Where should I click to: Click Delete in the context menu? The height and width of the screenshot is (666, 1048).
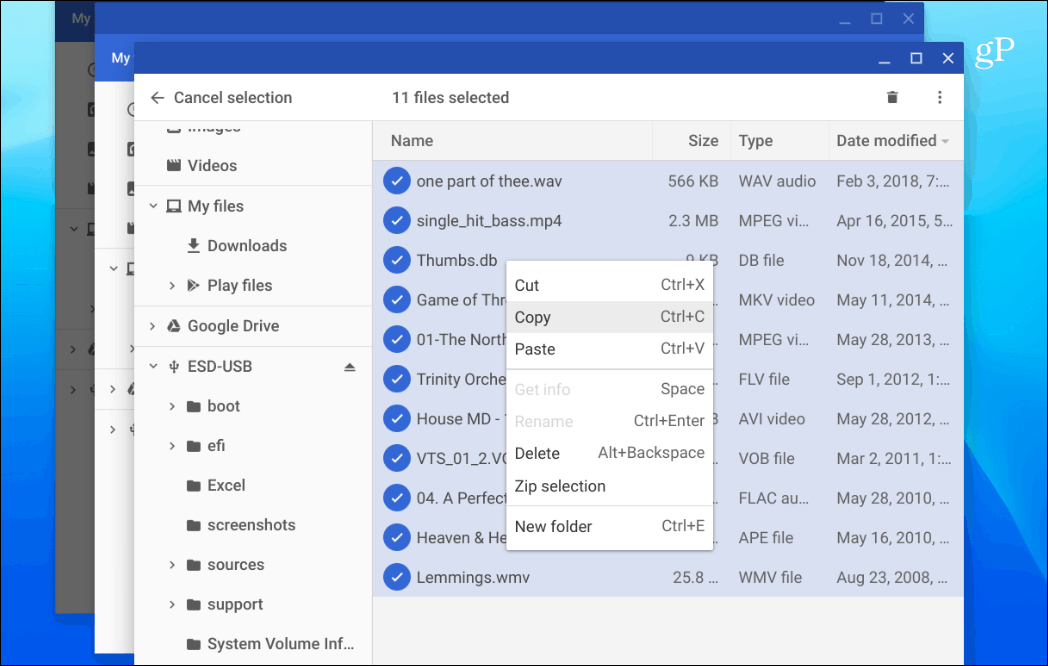pos(610,453)
